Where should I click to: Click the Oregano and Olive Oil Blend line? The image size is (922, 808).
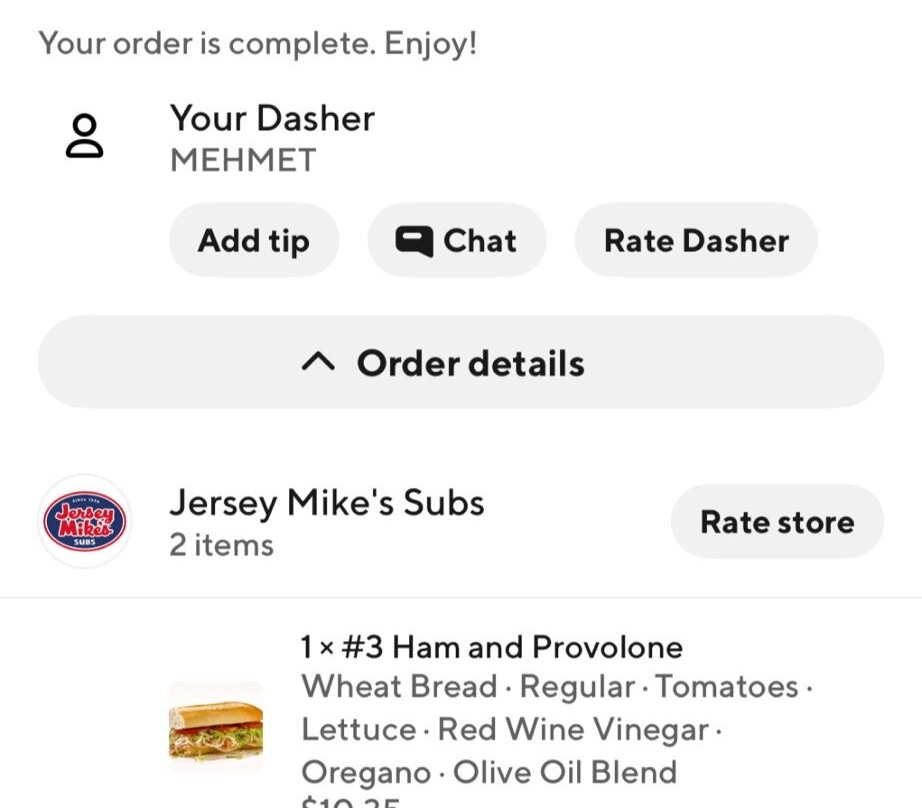pyautogui.click(x=489, y=772)
